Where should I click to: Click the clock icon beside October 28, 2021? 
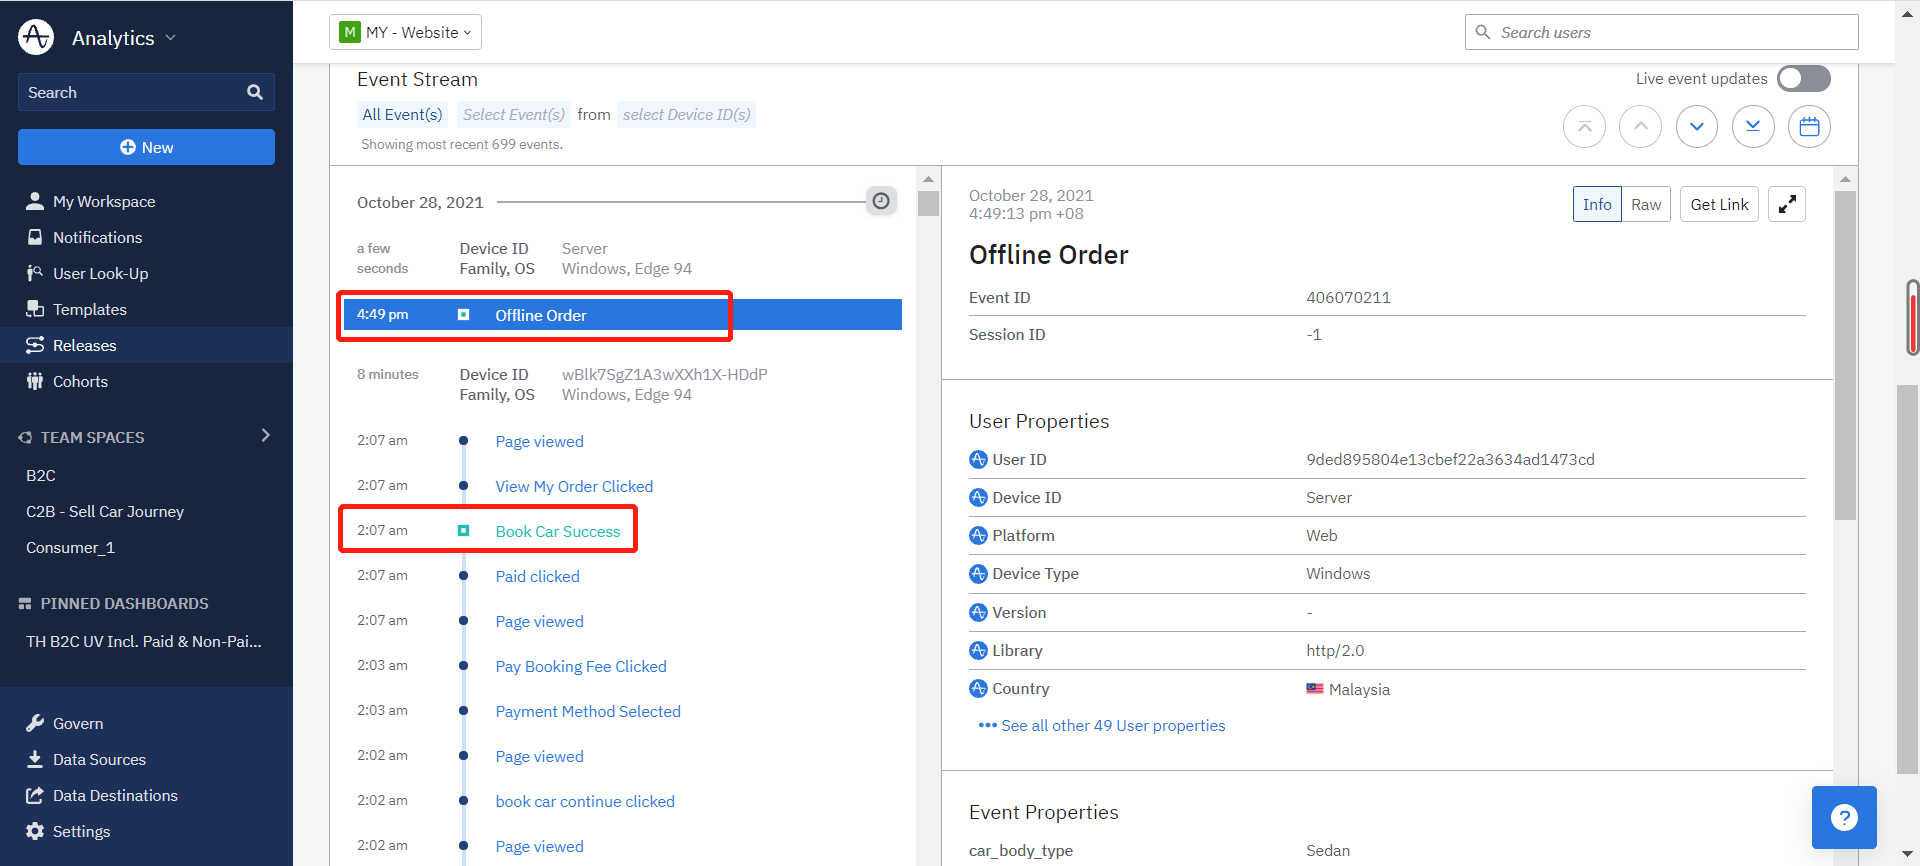881,201
